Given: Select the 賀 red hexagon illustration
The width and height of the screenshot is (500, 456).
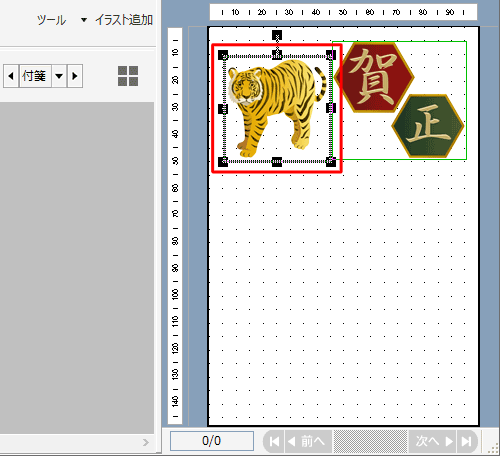Looking at the screenshot, I should 374,77.
